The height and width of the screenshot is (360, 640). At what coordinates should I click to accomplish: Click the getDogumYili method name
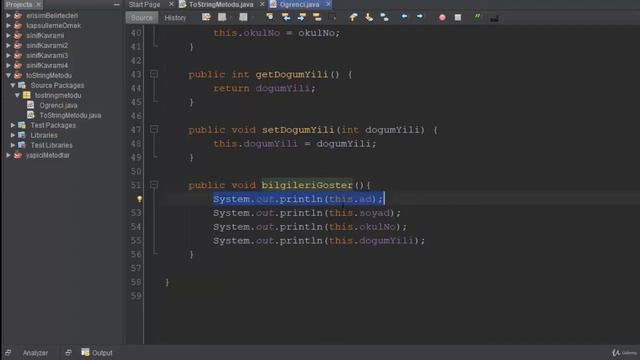[x=292, y=74]
